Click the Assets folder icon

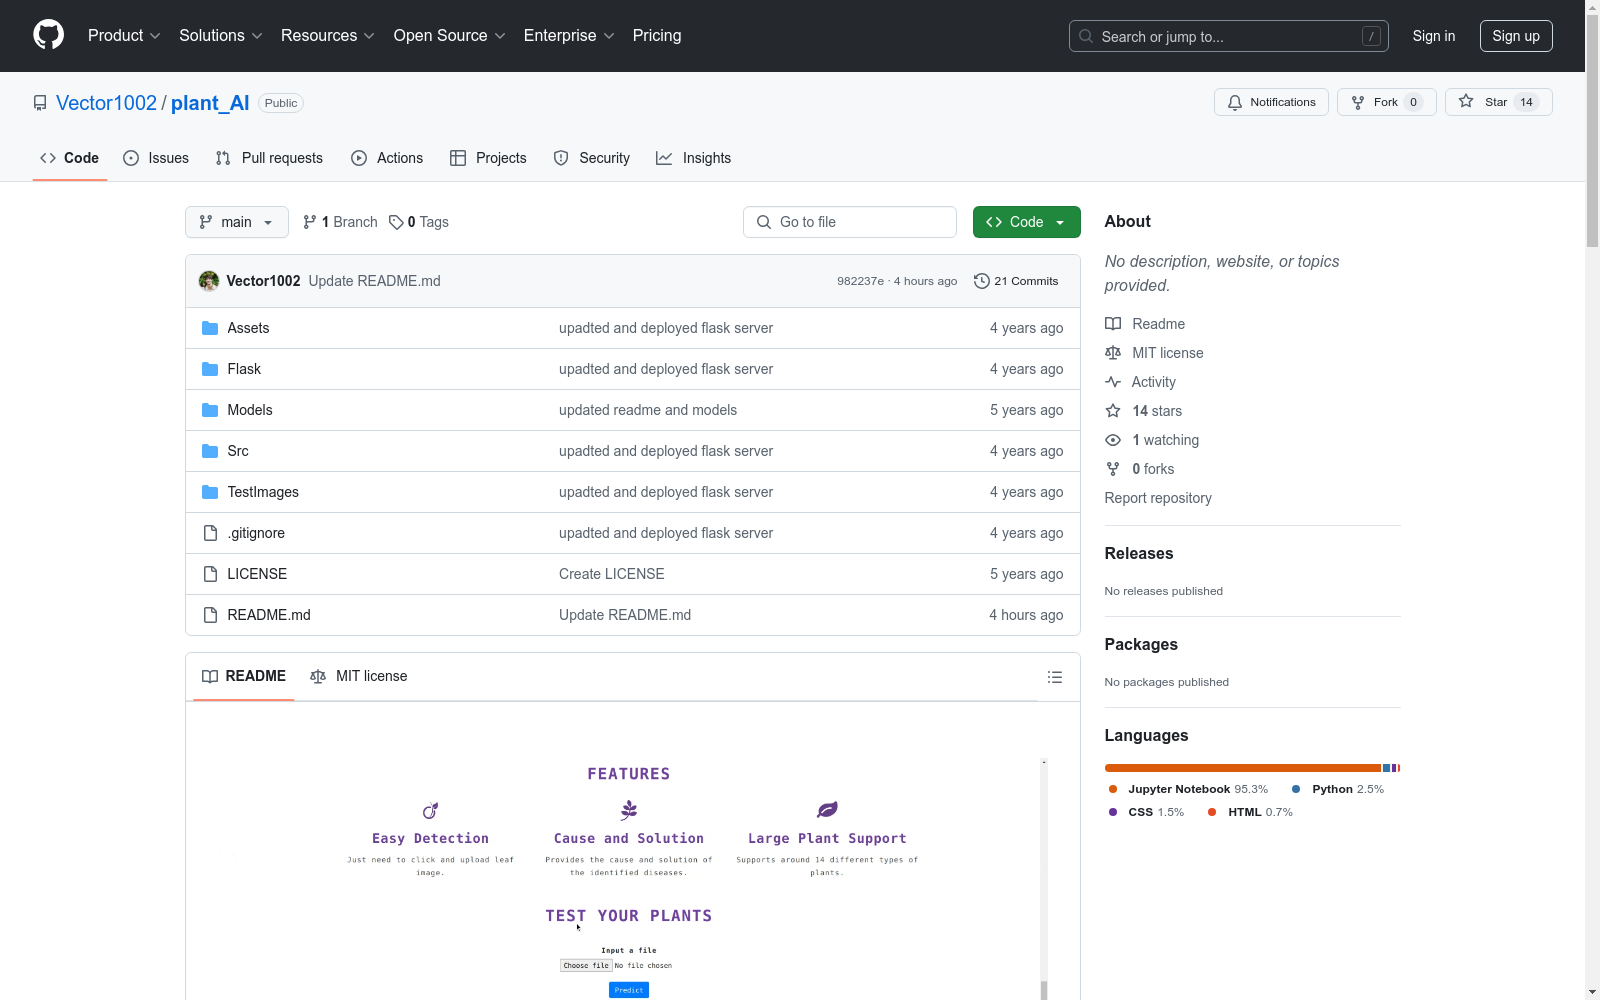(210, 328)
